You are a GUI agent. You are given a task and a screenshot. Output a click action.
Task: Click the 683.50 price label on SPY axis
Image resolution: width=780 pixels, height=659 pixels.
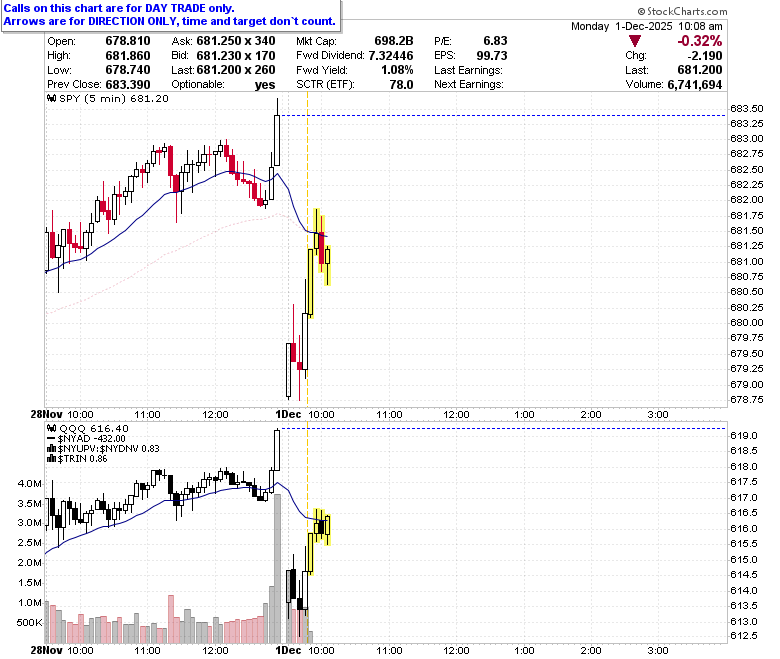pos(747,108)
